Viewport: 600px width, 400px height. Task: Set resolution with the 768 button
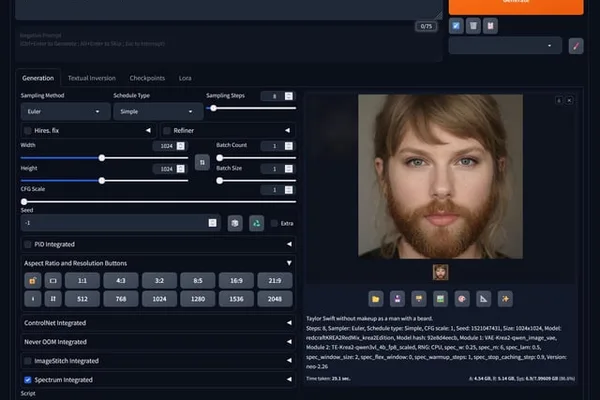pos(121,299)
